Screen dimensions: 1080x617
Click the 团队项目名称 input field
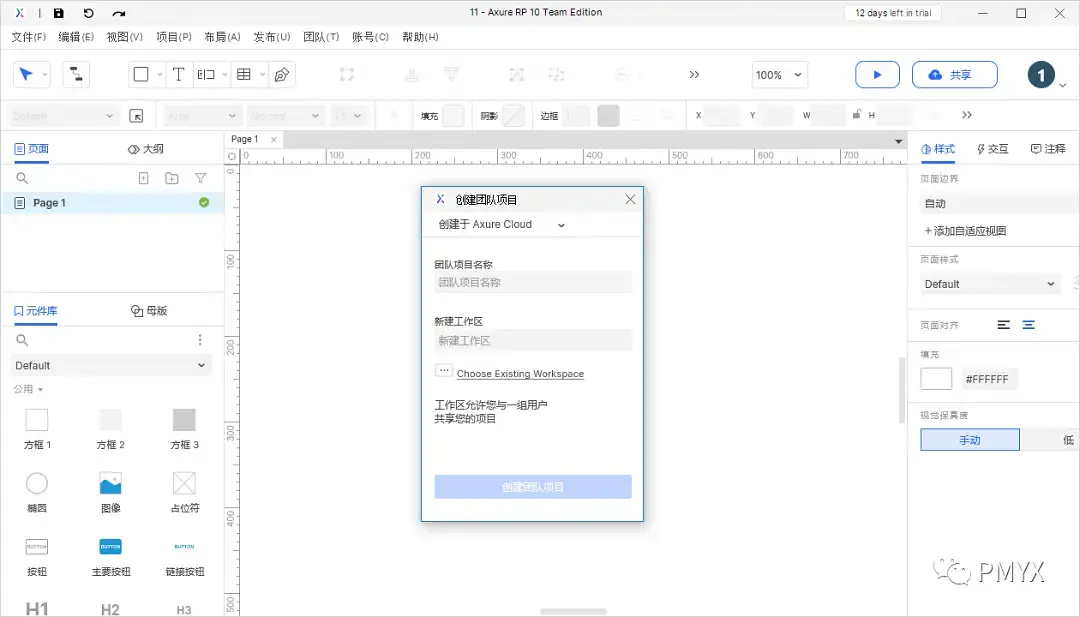click(x=532, y=285)
